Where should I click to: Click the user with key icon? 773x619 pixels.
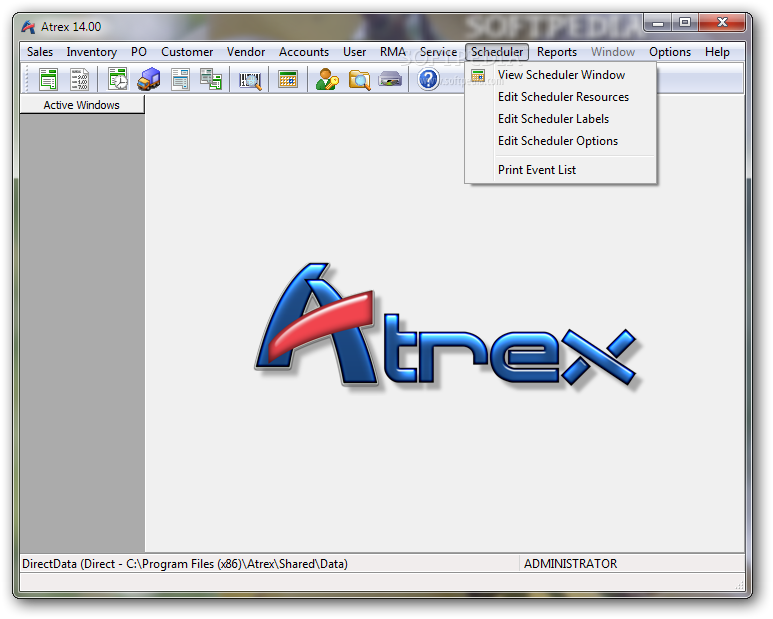(x=327, y=79)
